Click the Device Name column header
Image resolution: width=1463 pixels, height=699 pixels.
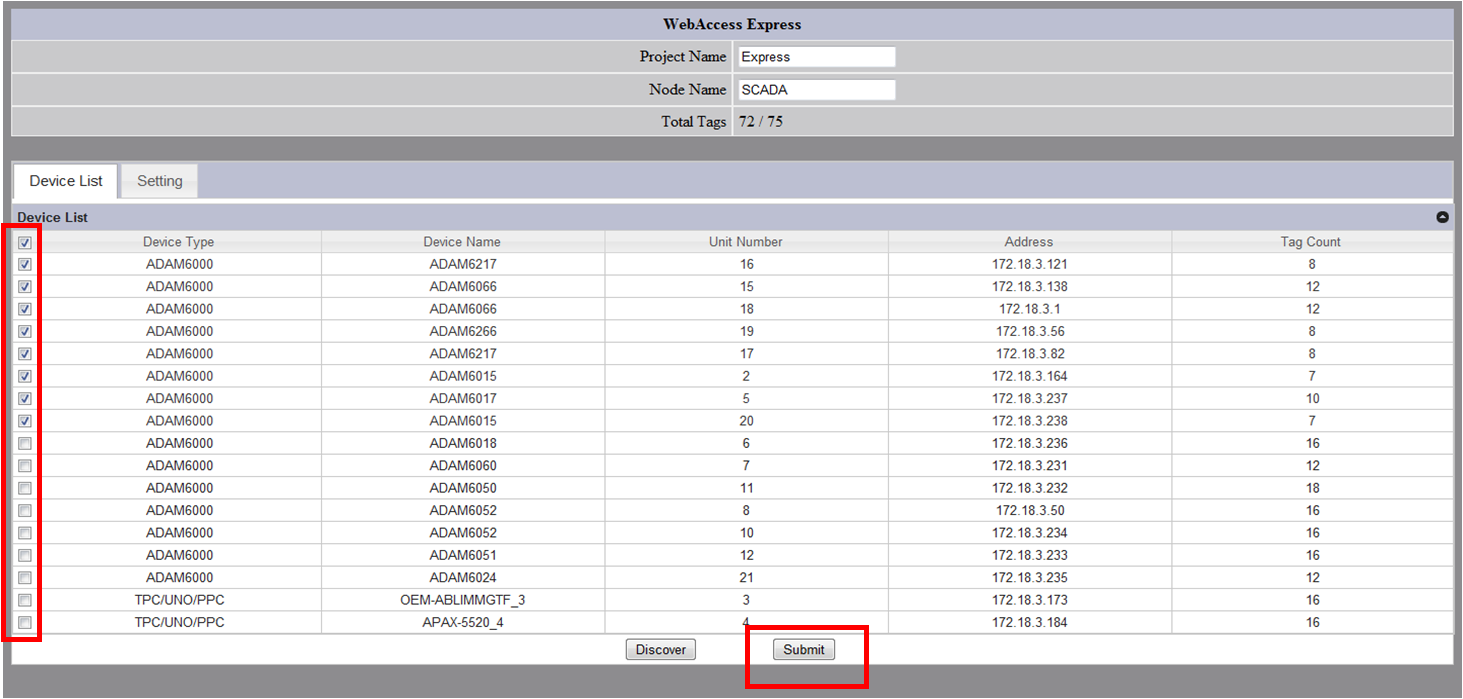click(462, 242)
